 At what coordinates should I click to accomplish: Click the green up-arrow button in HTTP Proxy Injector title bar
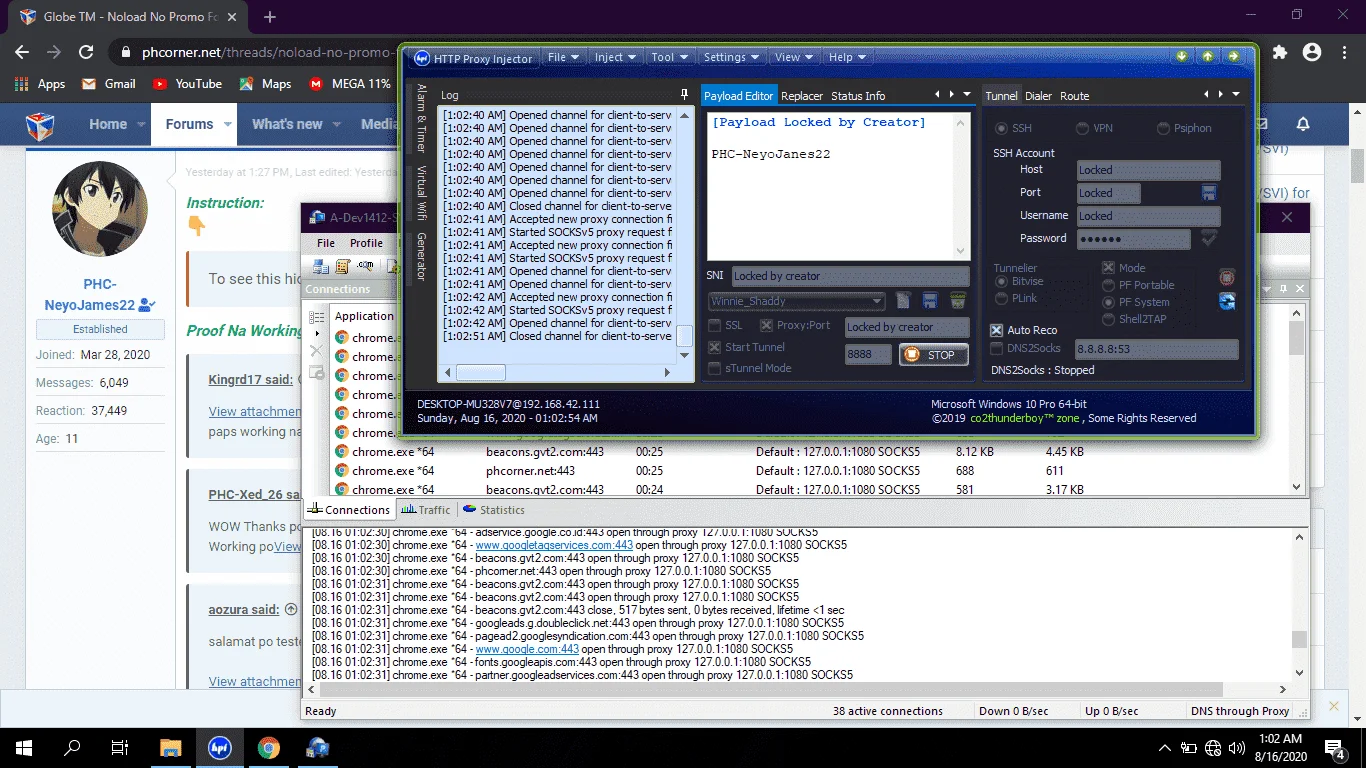(x=1208, y=57)
